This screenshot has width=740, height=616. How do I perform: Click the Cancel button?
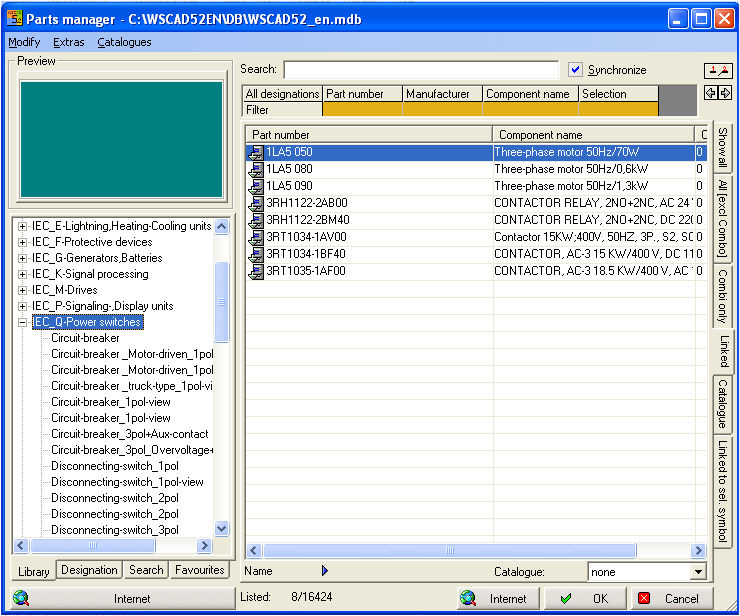[672, 599]
